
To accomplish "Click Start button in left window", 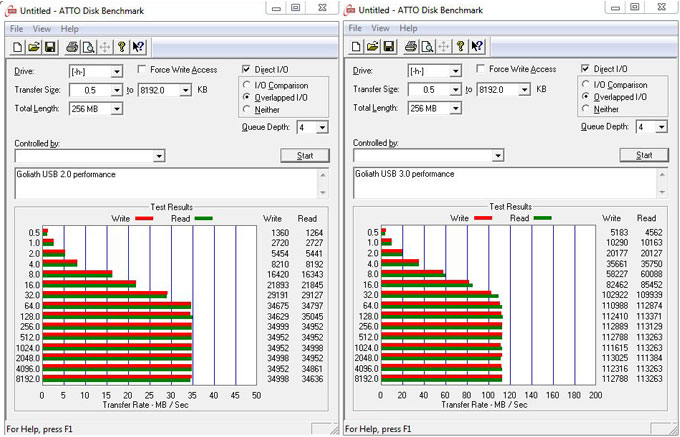I will point(305,156).
